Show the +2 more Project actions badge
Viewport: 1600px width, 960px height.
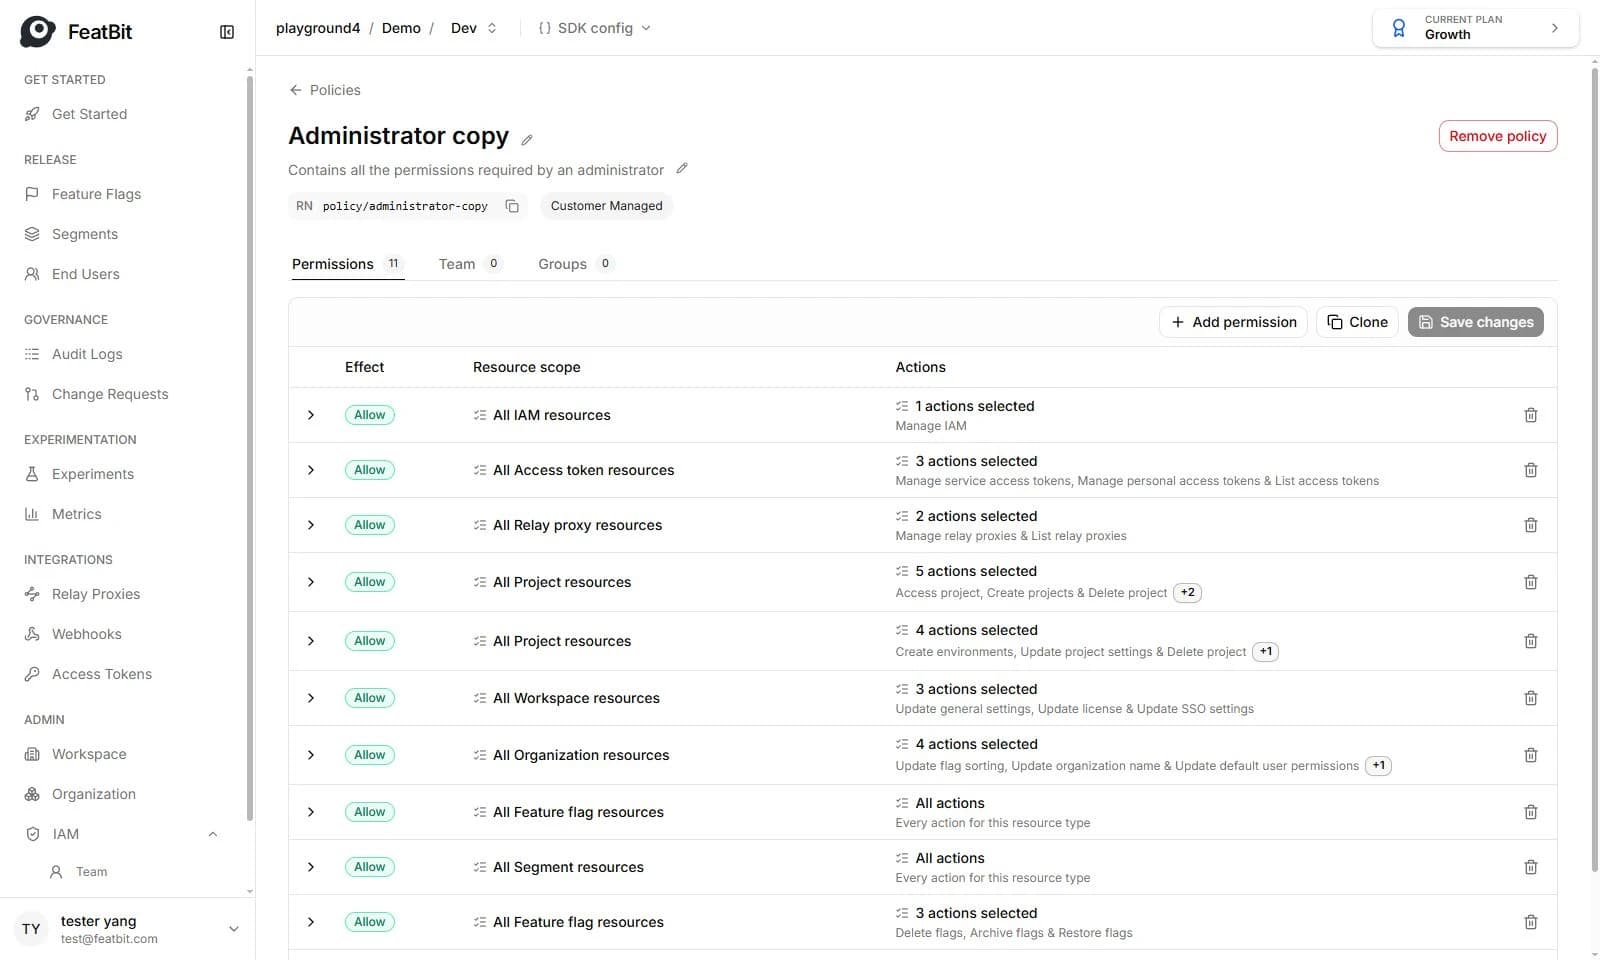1187,593
